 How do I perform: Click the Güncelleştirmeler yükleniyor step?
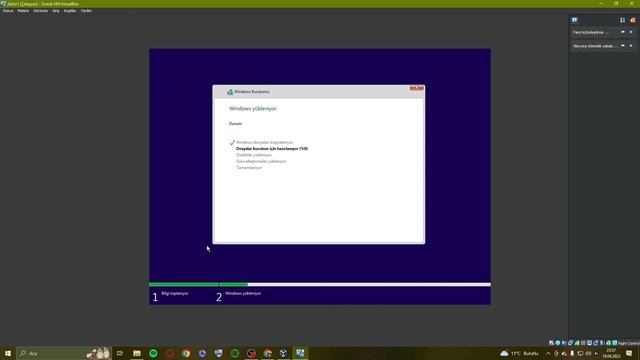point(261,162)
